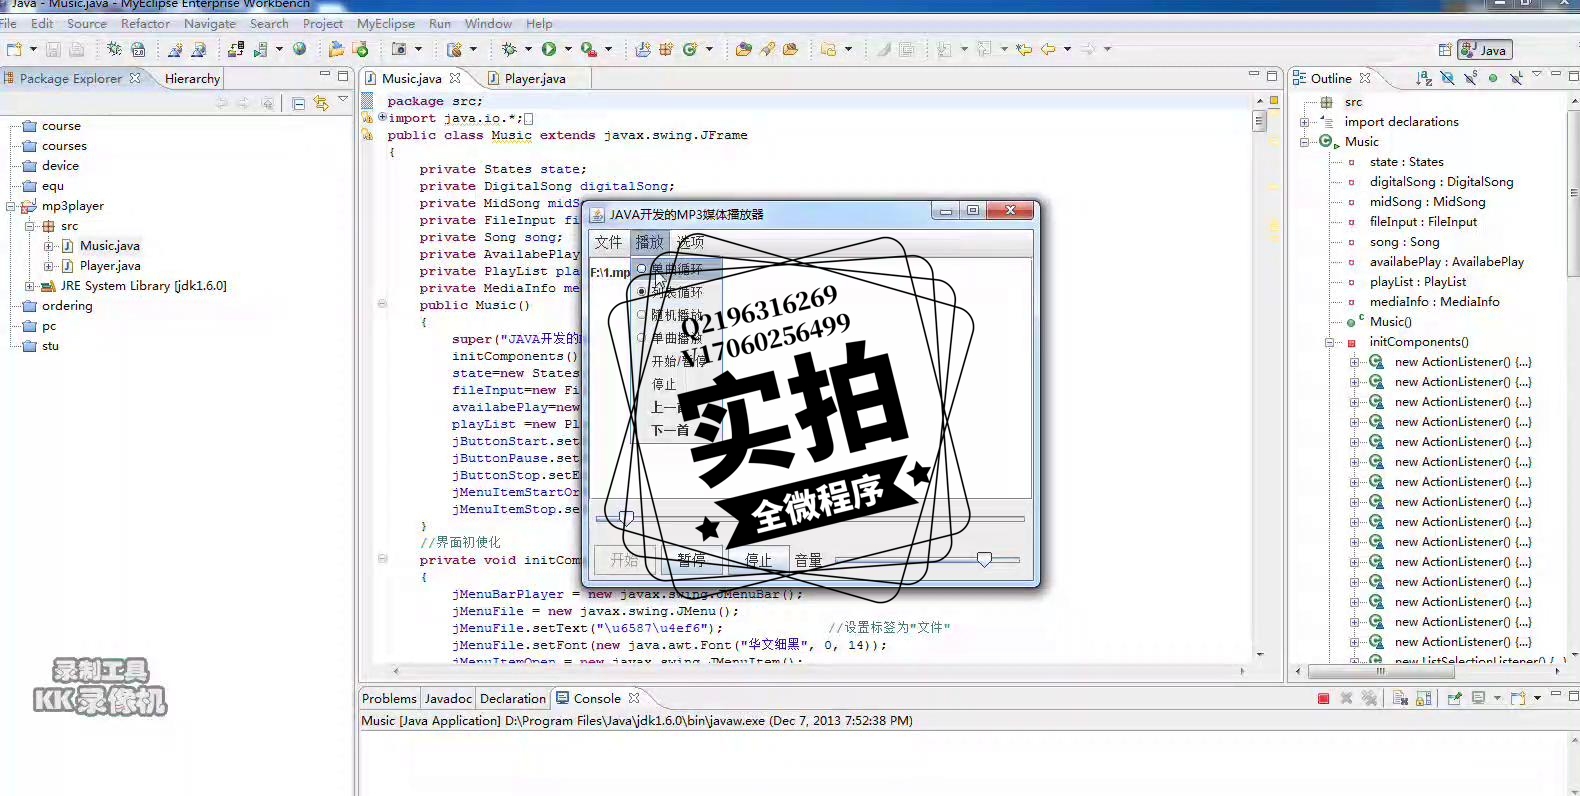Image resolution: width=1580 pixels, height=796 pixels.
Task: Expand JRE System Library node
Action: click(x=30, y=286)
